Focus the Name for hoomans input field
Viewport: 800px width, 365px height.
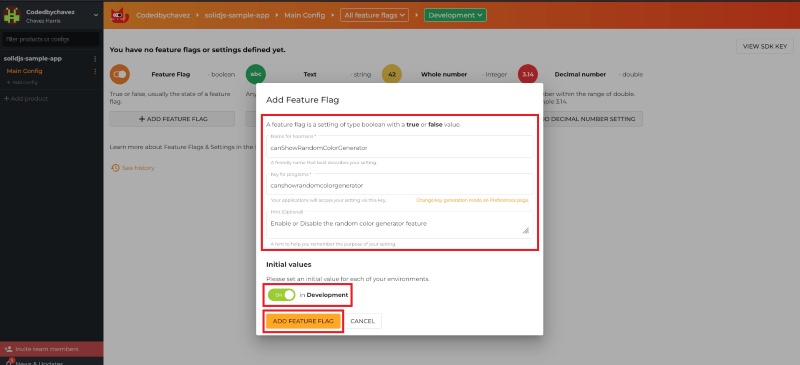point(399,147)
